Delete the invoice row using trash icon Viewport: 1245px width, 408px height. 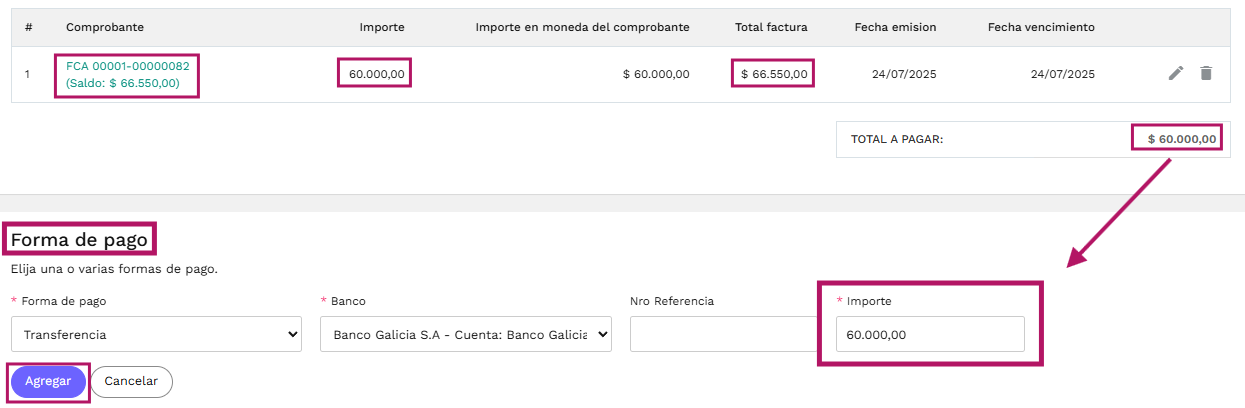point(1206,73)
